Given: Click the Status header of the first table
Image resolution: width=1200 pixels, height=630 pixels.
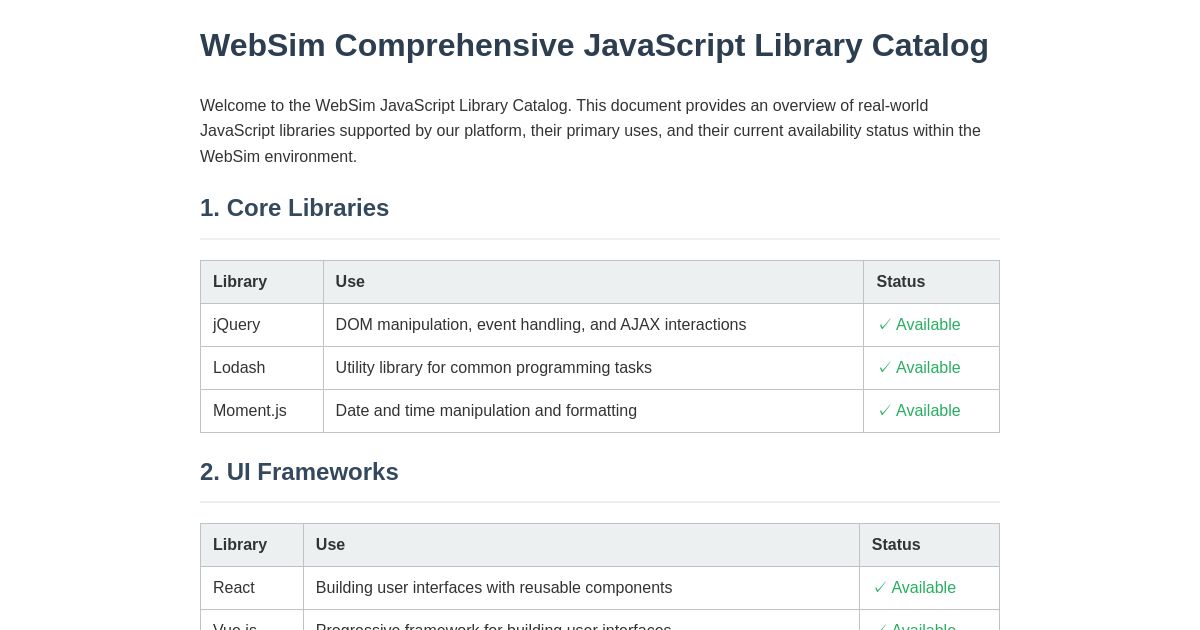Looking at the screenshot, I should [900, 282].
